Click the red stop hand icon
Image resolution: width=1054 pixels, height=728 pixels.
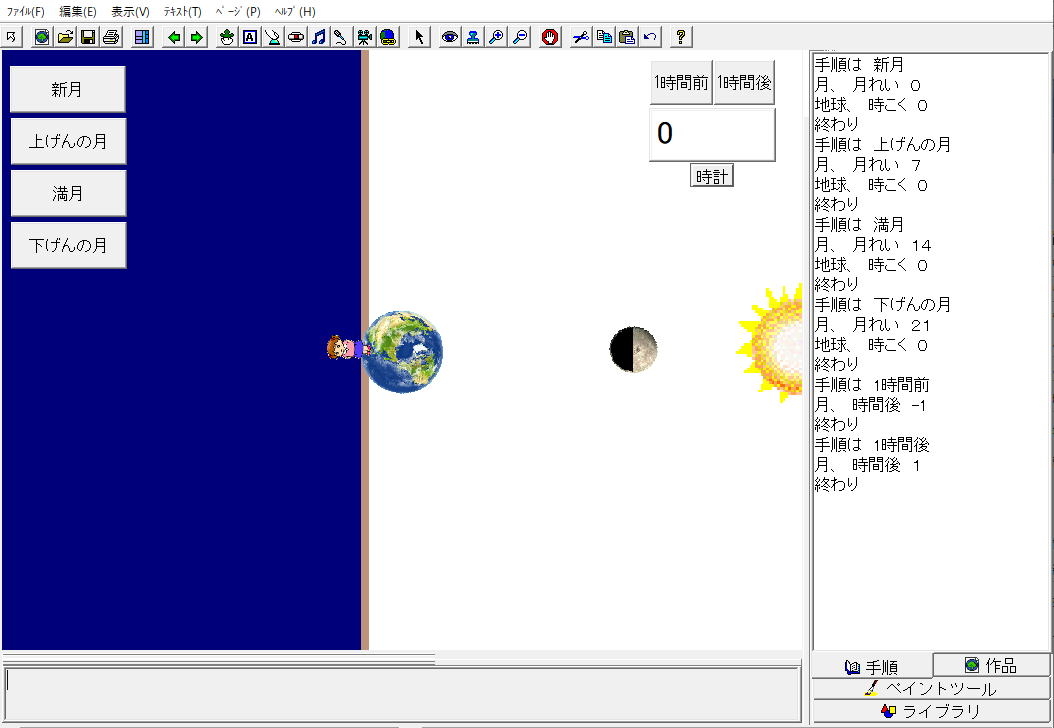(x=549, y=37)
